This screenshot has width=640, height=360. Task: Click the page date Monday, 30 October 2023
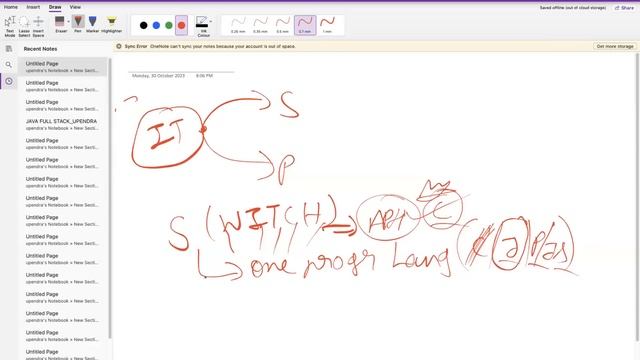158,76
